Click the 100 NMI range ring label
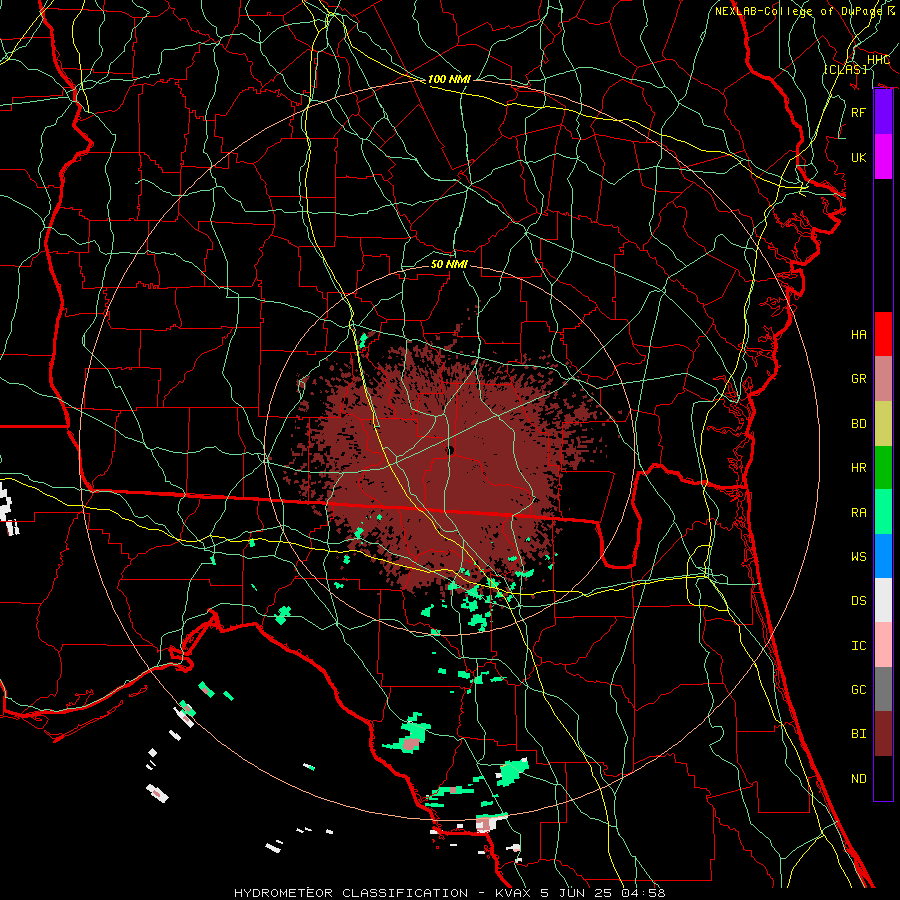The image size is (900, 900). tap(449, 79)
